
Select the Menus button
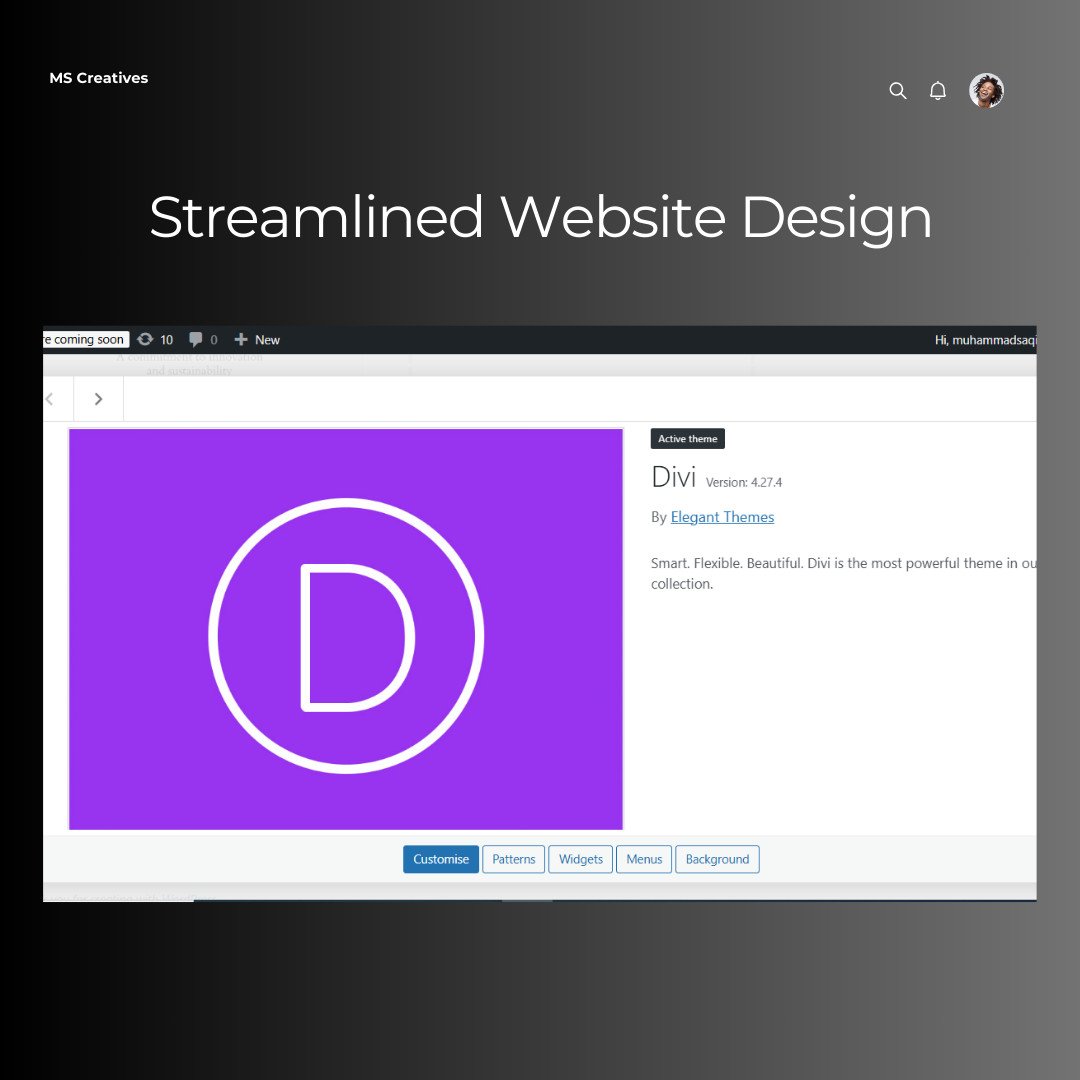[x=644, y=859]
